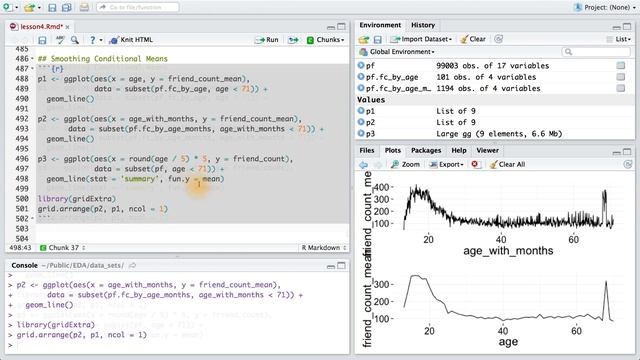640x360 pixels.
Task: Remove current plot with red X icon
Action: tap(475, 164)
